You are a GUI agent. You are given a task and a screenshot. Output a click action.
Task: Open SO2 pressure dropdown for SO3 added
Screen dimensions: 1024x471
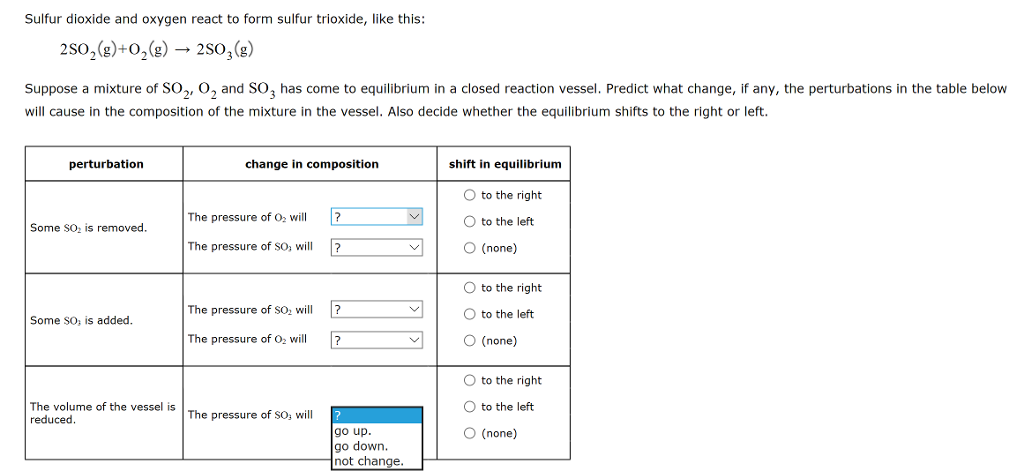pos(377,310)
